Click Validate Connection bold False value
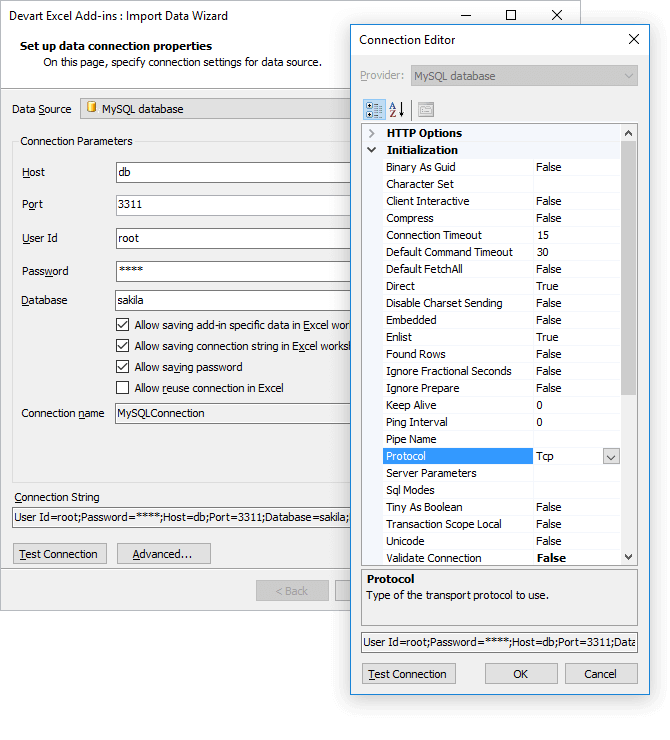This screenshot has height=740, width=670. (577, 558)
